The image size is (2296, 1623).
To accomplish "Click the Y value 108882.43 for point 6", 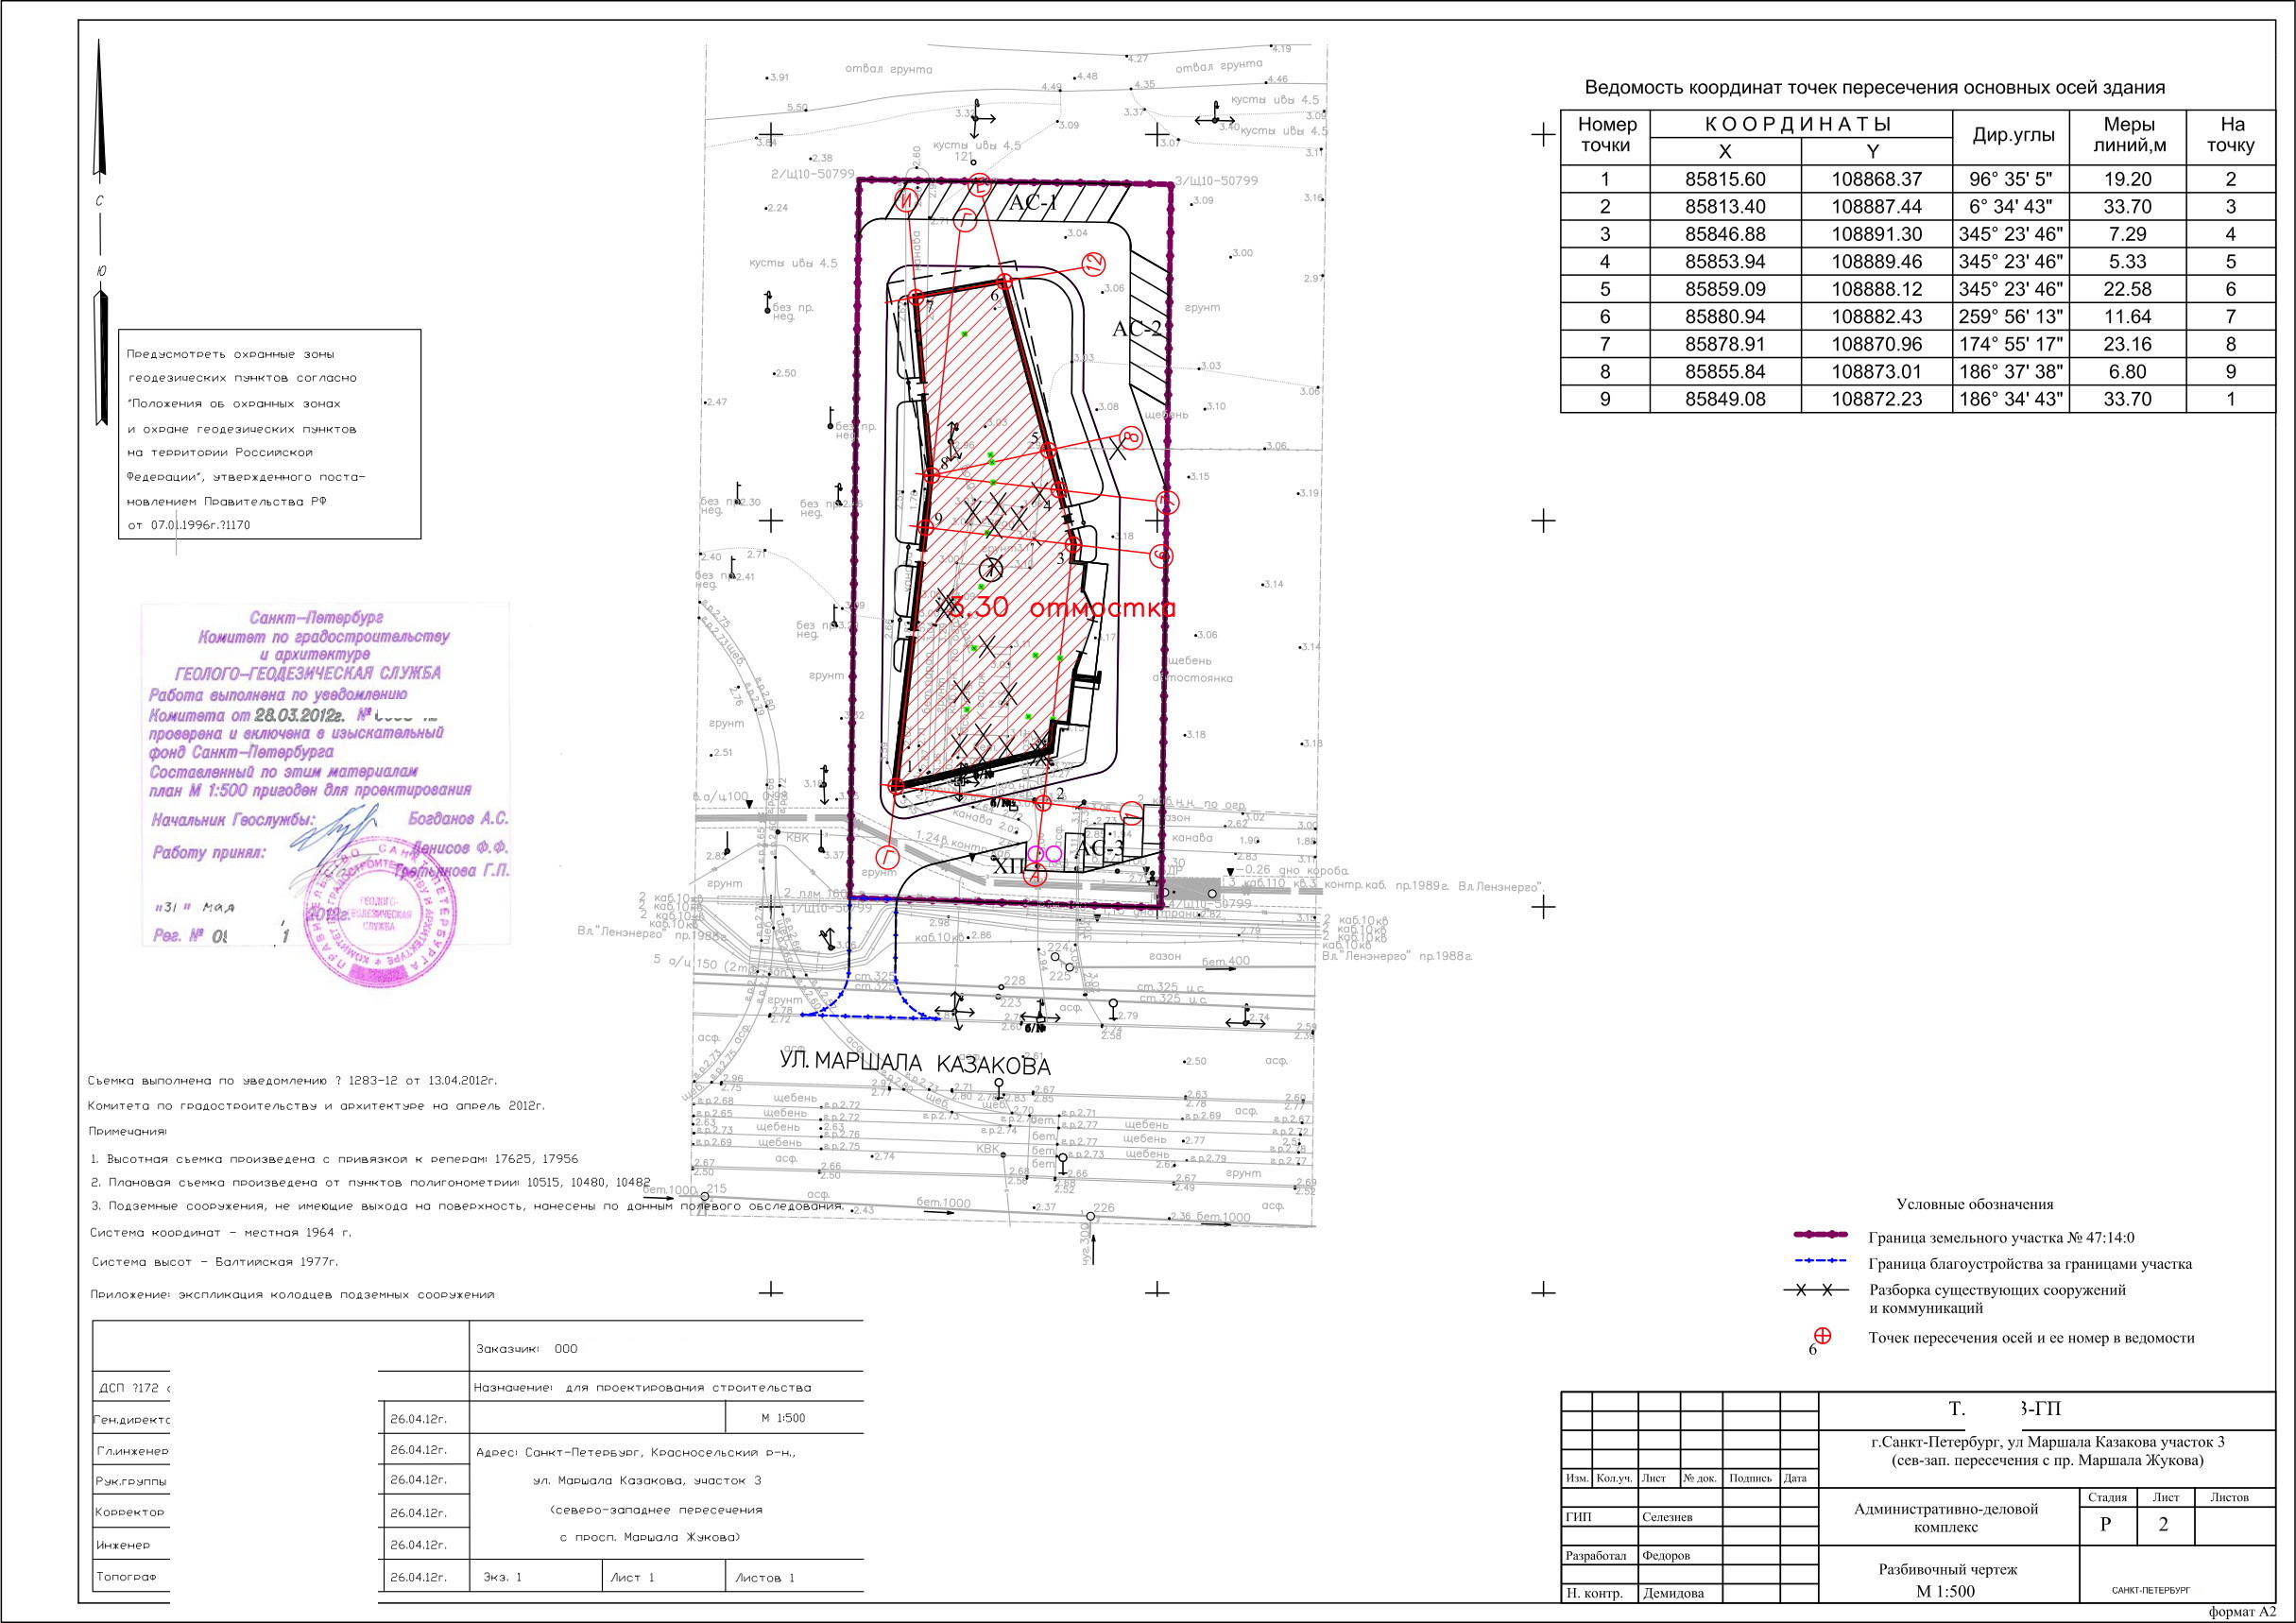I will (x=1876, y=317).
